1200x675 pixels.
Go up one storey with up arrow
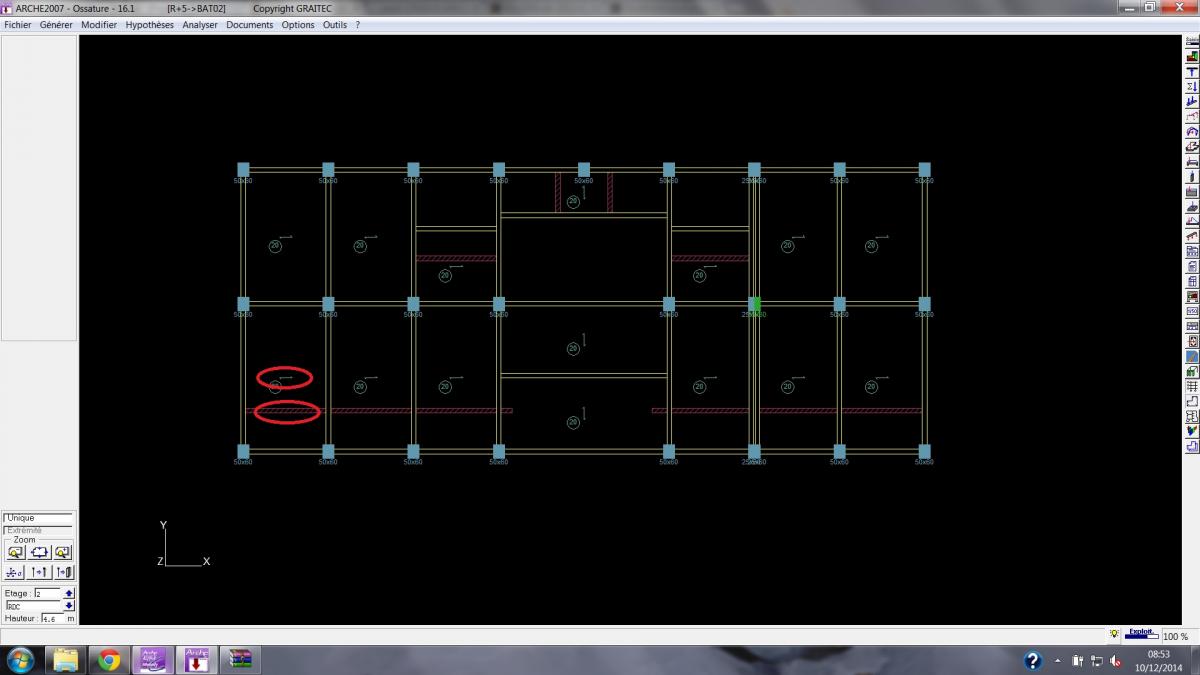click(69, 593)
